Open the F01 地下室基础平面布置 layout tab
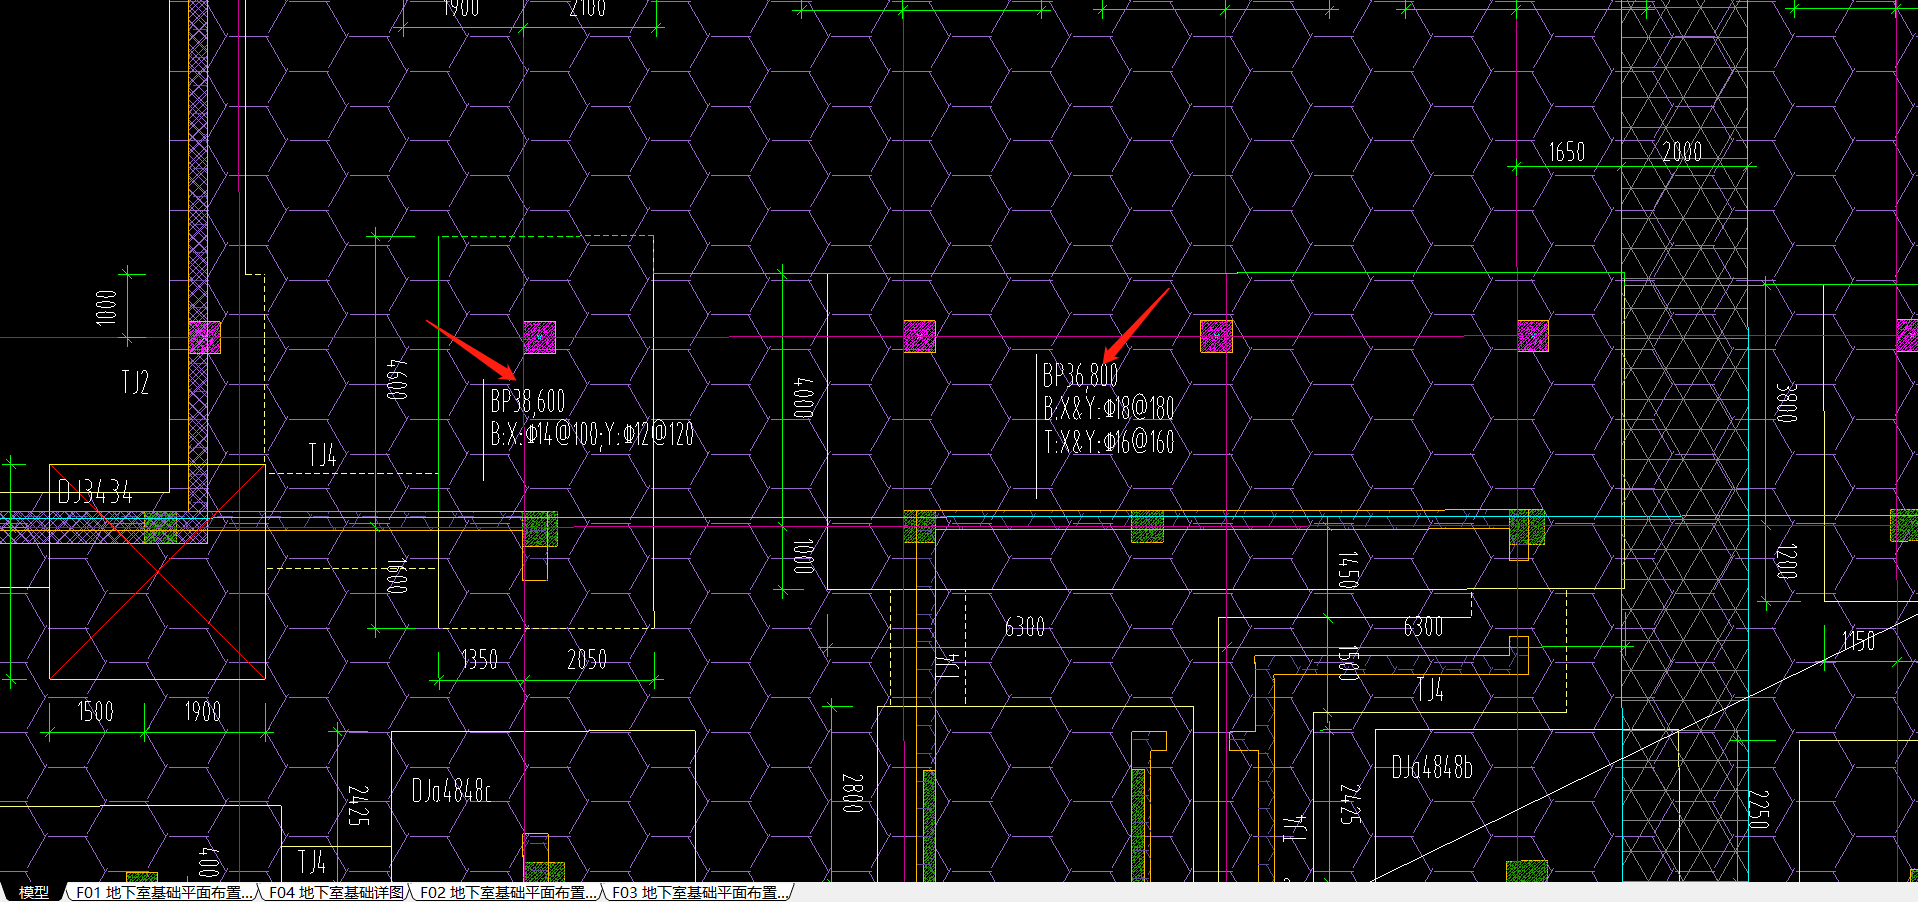This screenshot has height=902, width=1918. [164, 892]
